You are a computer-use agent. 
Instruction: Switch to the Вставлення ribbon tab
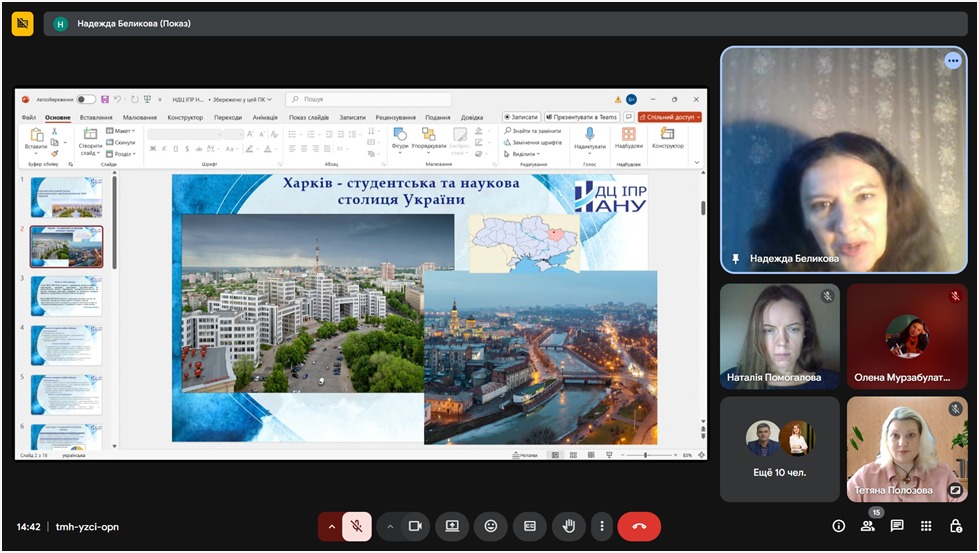(x=96, y=117)
